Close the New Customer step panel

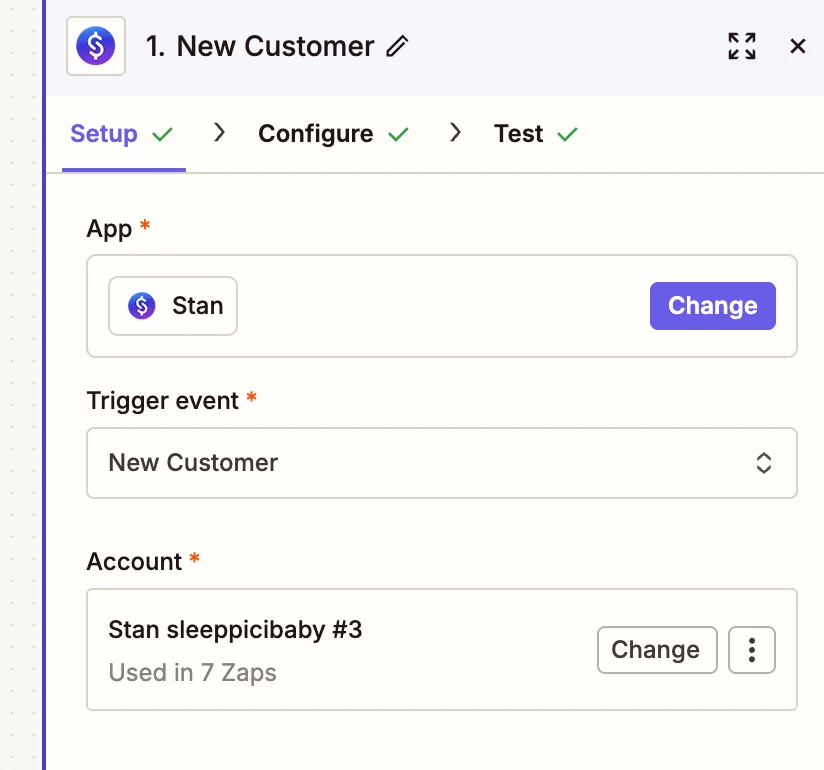[x=798, y=46]
